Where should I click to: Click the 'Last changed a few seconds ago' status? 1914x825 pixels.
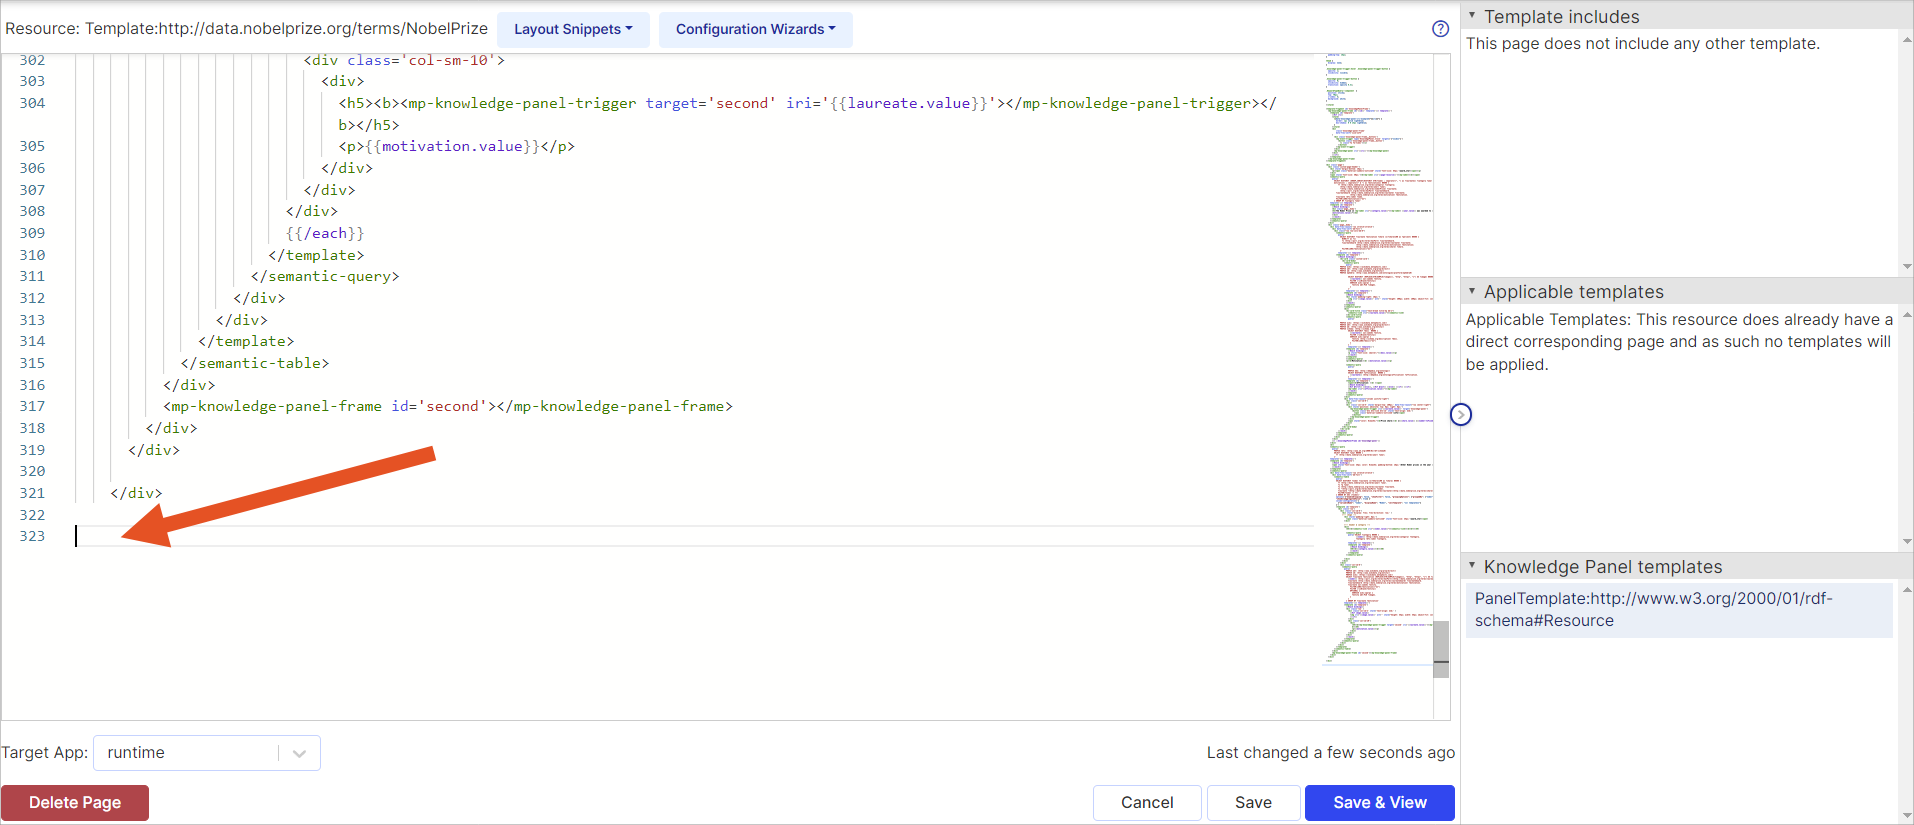pos(1330,752)
